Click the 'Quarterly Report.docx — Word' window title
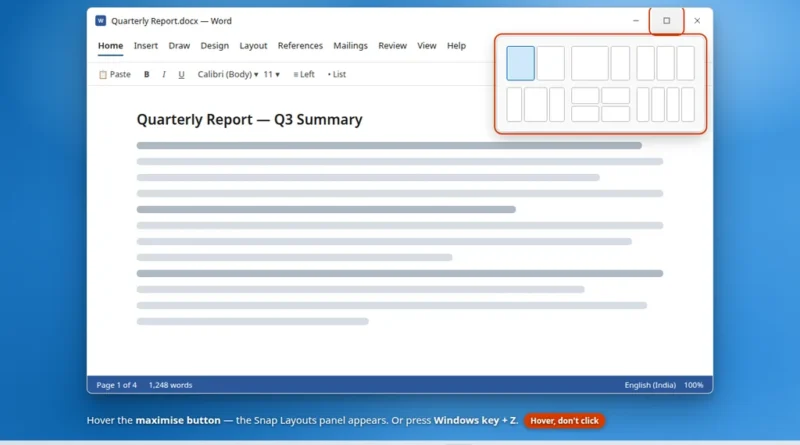The width and height of the screenshot is (800, 445). (171, 21)
